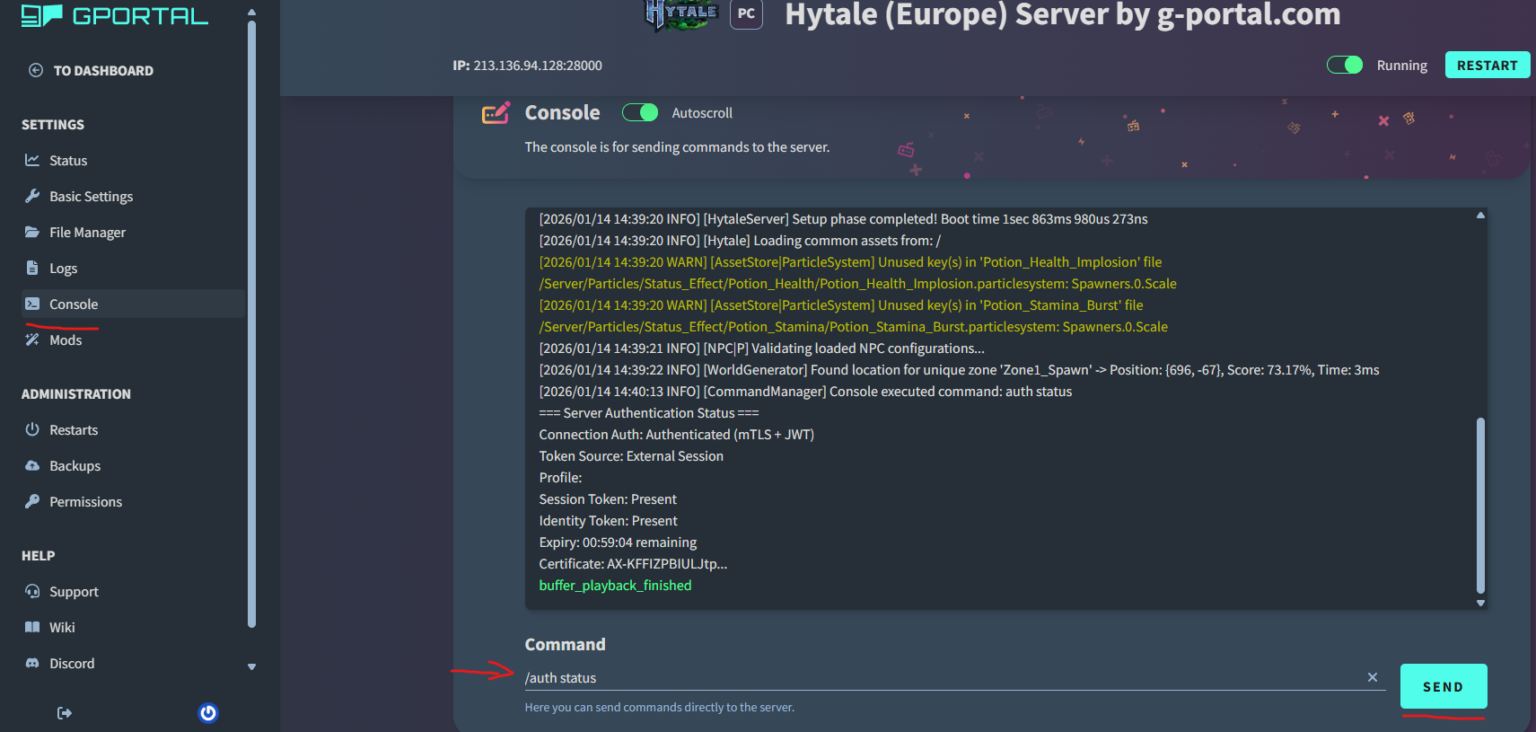
Task: Switch the Running toggle to stop server
Action: coord(1344,64)
